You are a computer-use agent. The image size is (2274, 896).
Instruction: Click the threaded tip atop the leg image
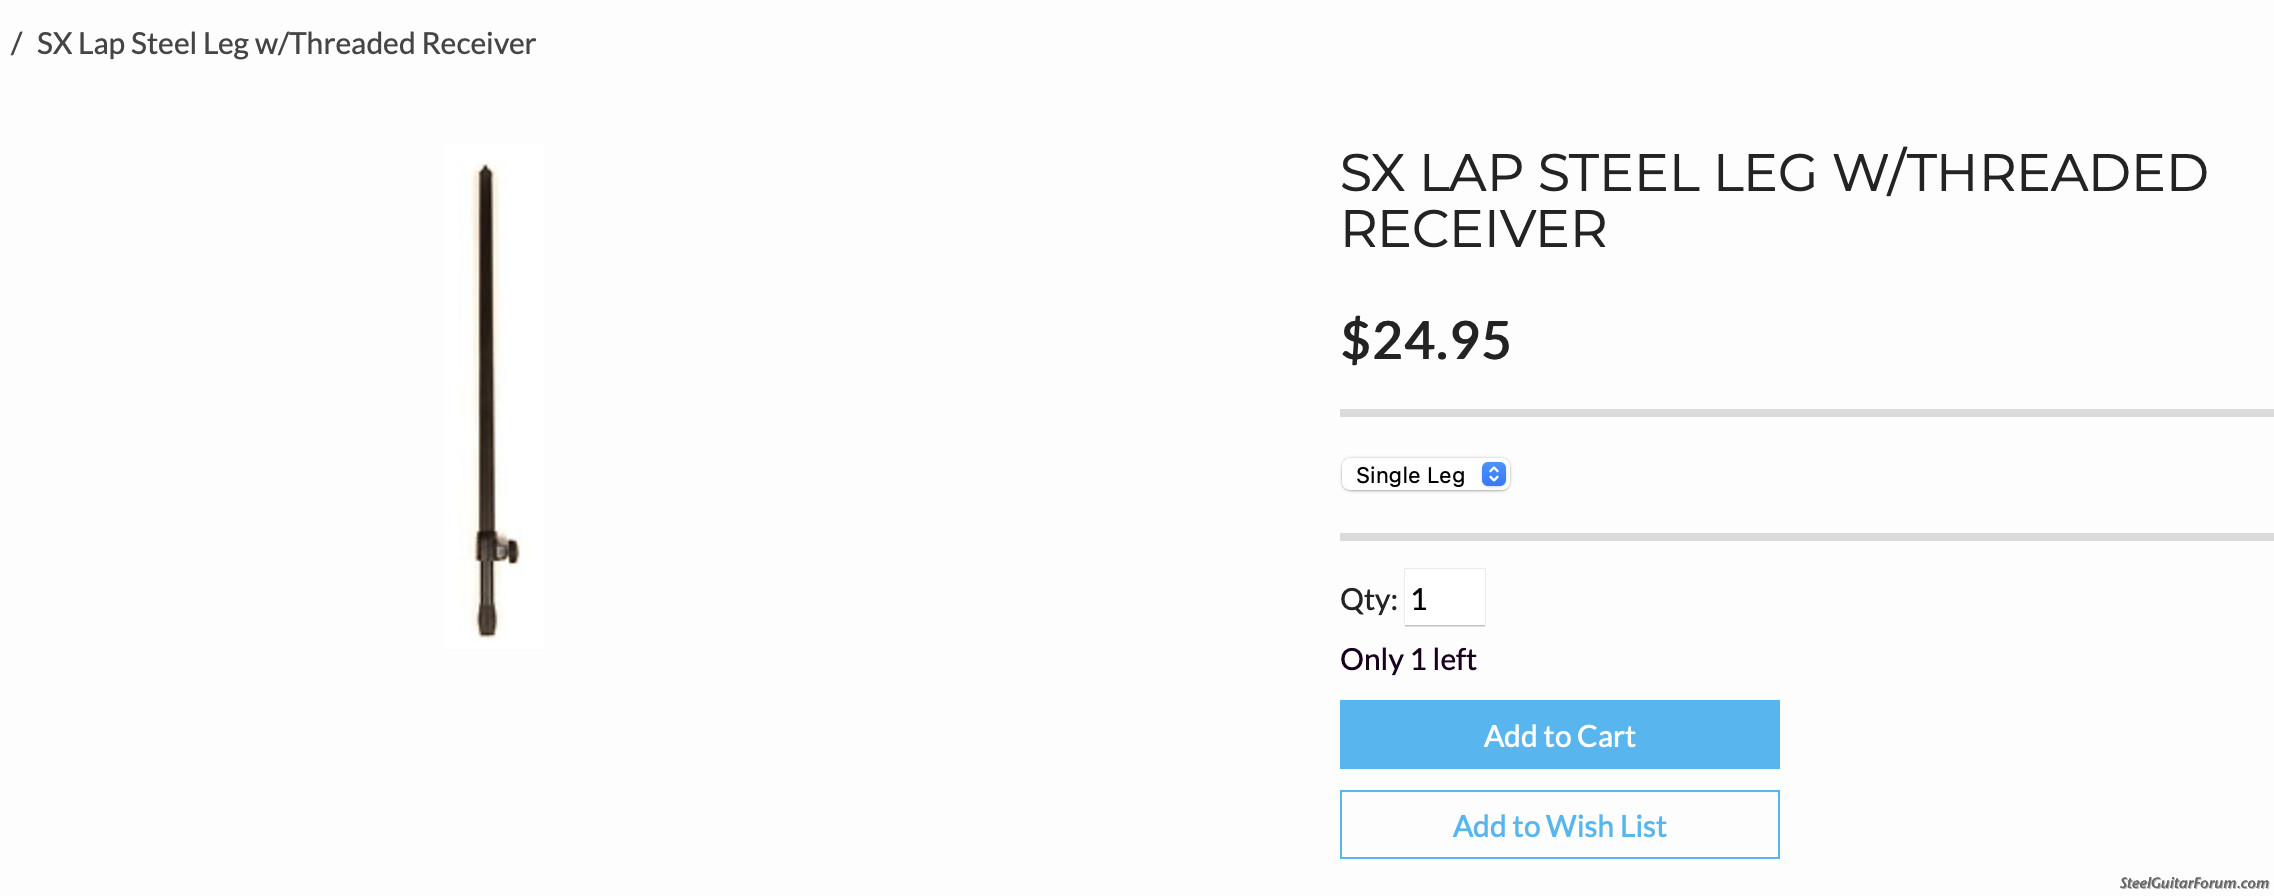coord(485,174)
